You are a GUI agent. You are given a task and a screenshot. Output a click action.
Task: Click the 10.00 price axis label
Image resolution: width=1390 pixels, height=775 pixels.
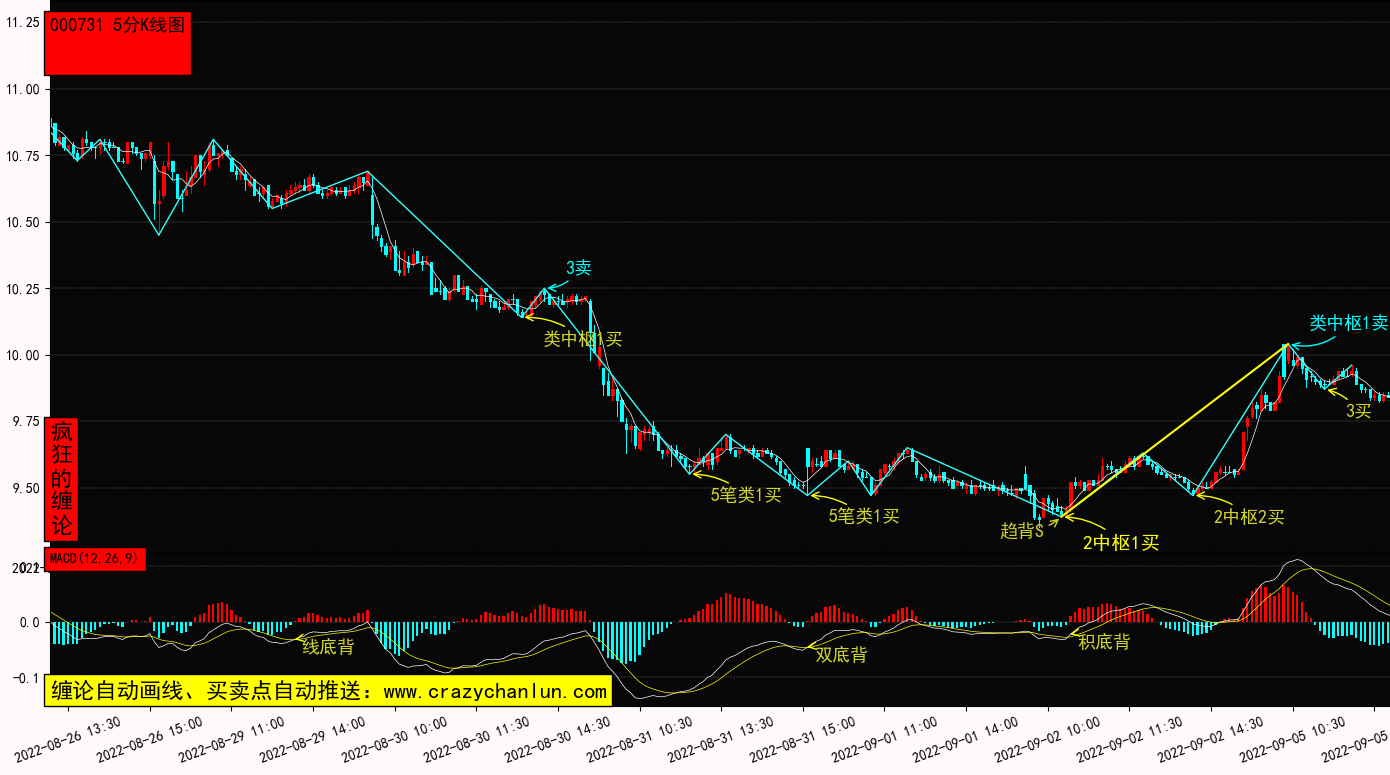coord(23,355)
